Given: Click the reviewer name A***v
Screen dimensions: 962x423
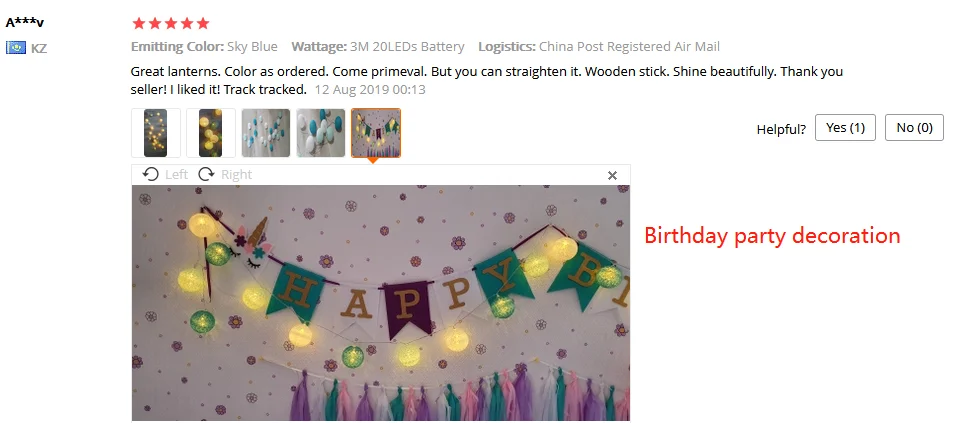Looking at the screenshot, I should point(25,23).
